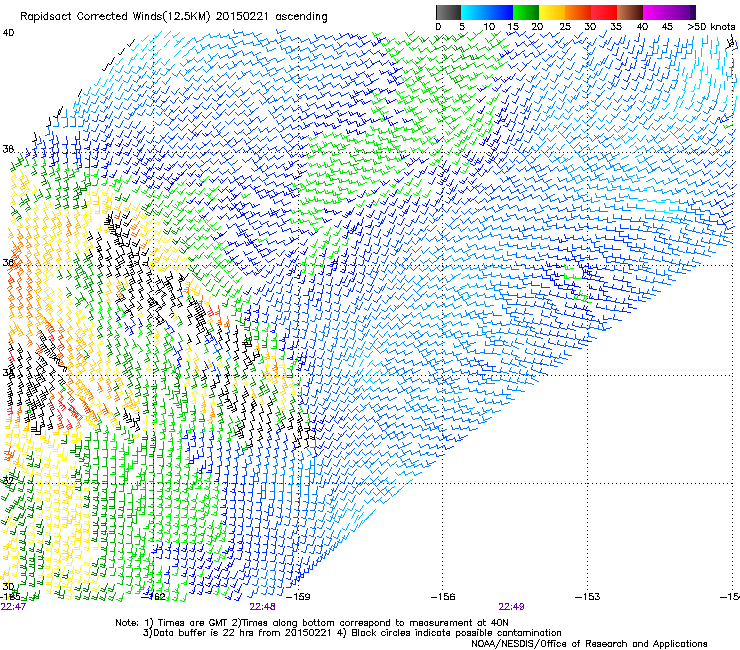Click the cyan 5-10 knots legend segment

tap(474, 12)
